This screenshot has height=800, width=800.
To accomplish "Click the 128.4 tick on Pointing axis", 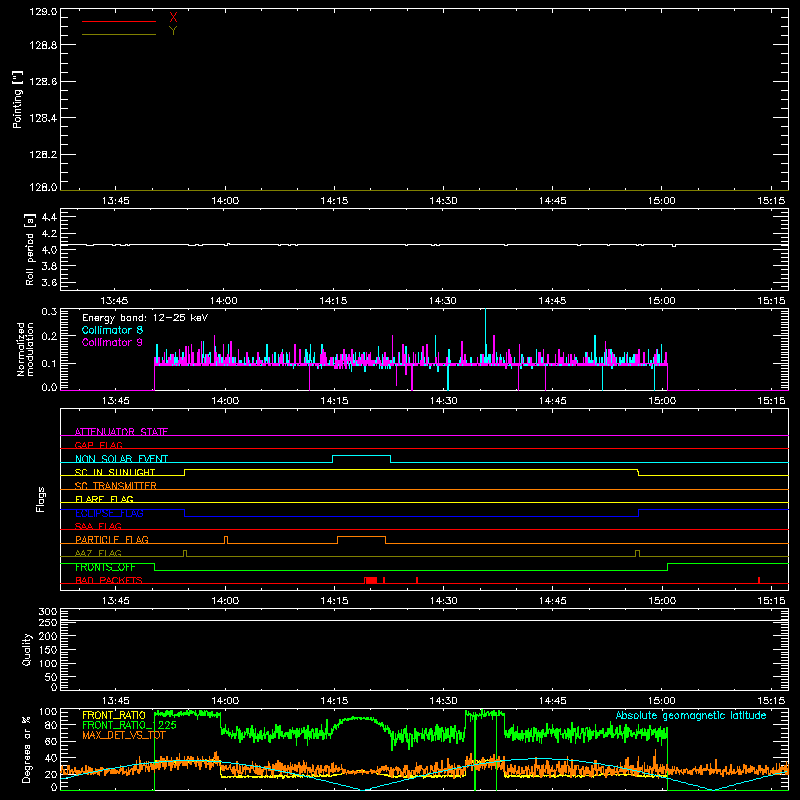I will coord(43,118).
